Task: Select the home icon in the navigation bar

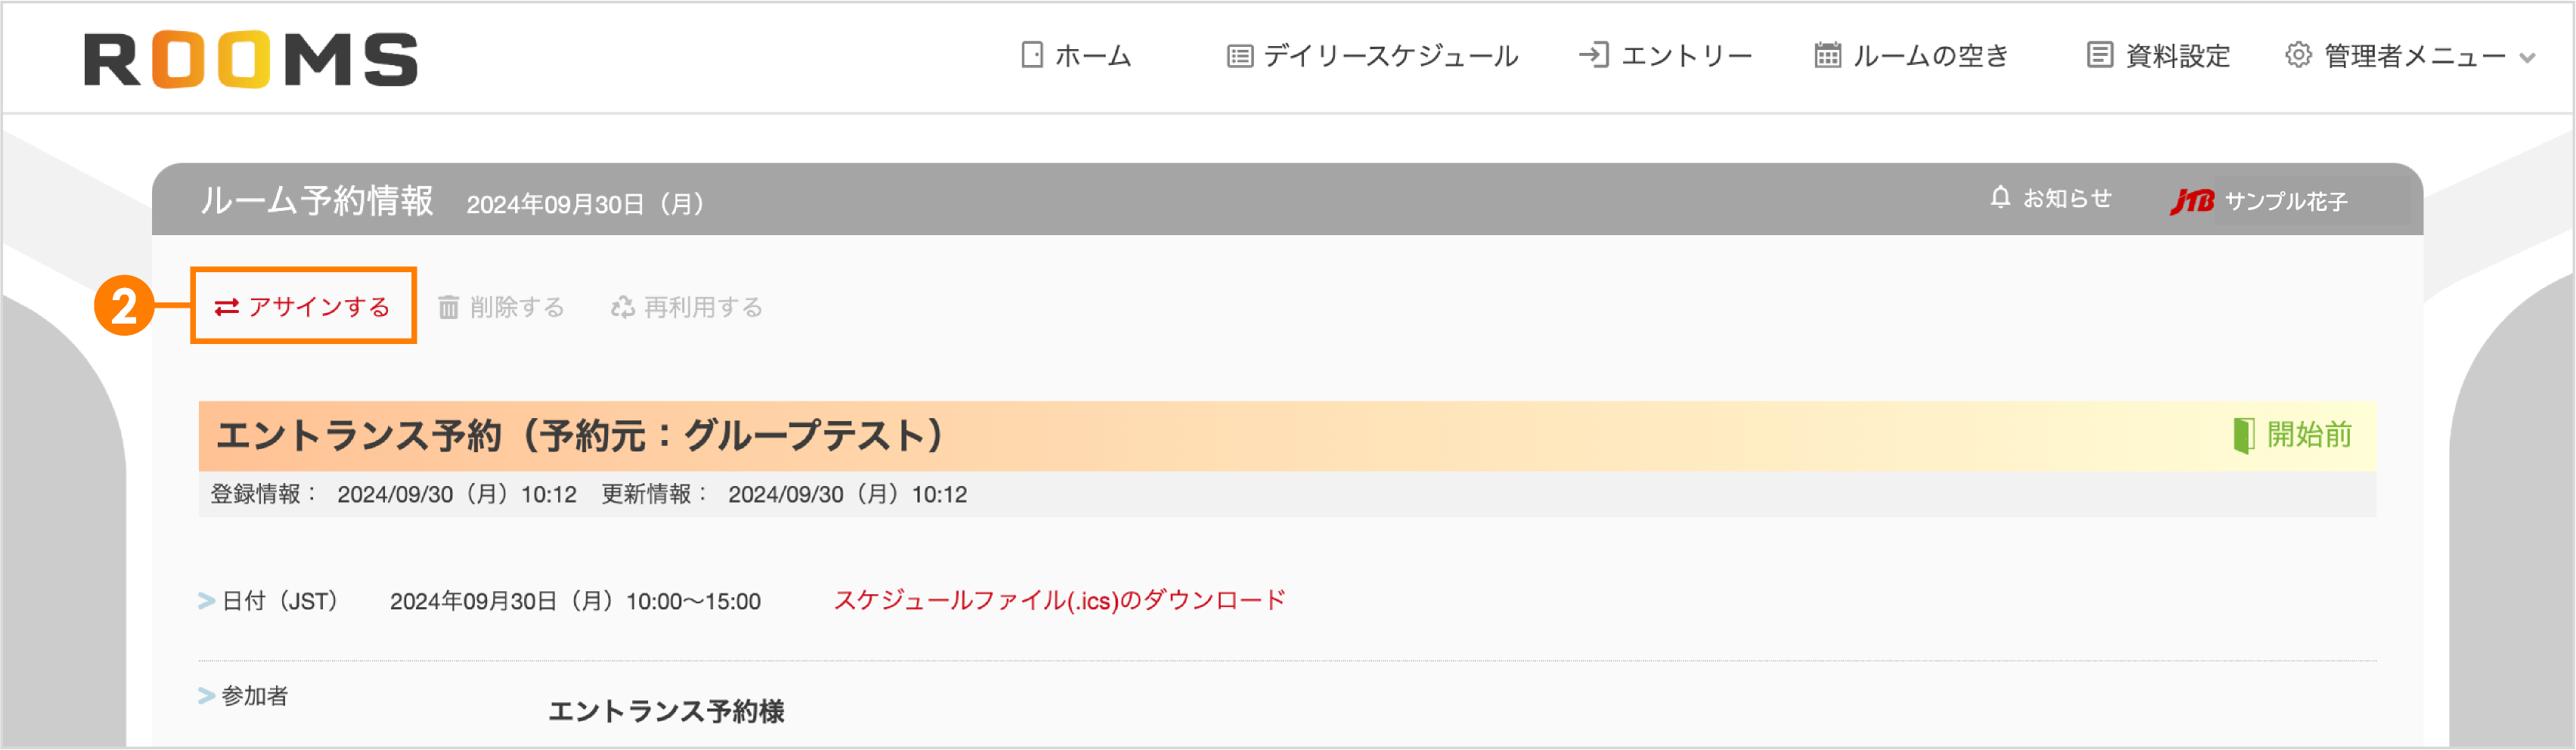Action: click(x=1032, y=57)
